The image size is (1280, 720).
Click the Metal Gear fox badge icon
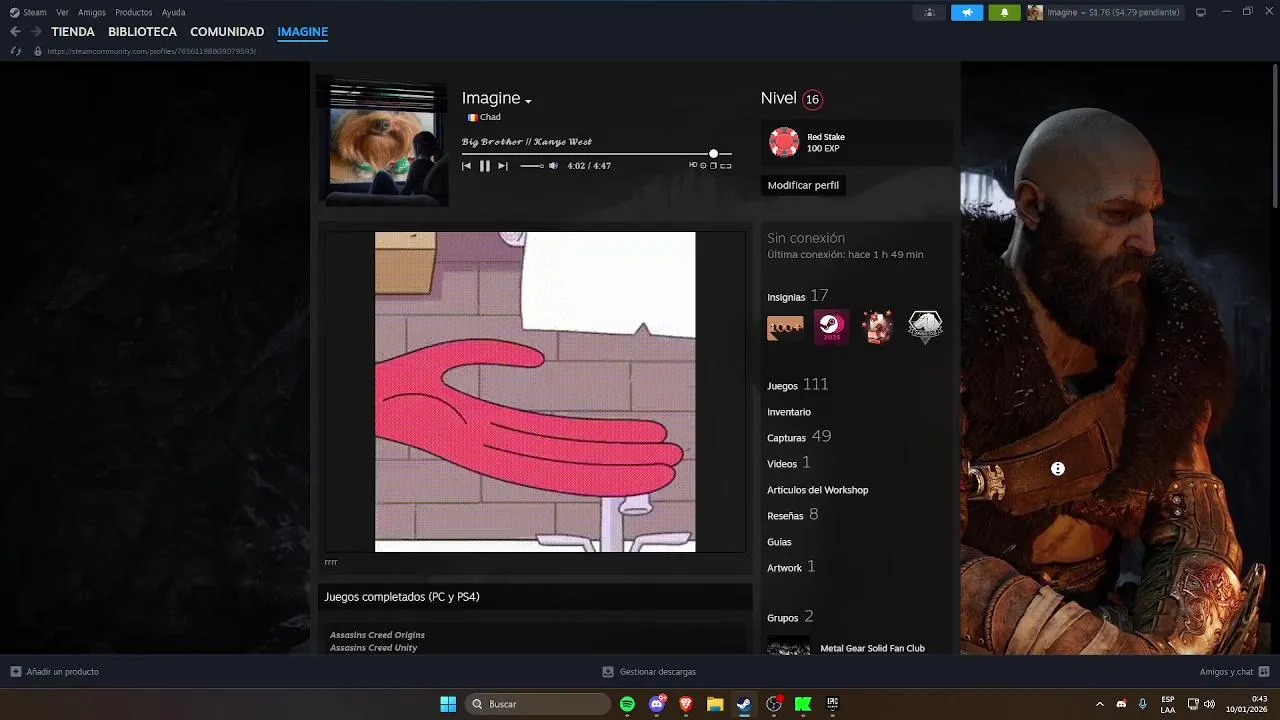click(x=925, y=327)
